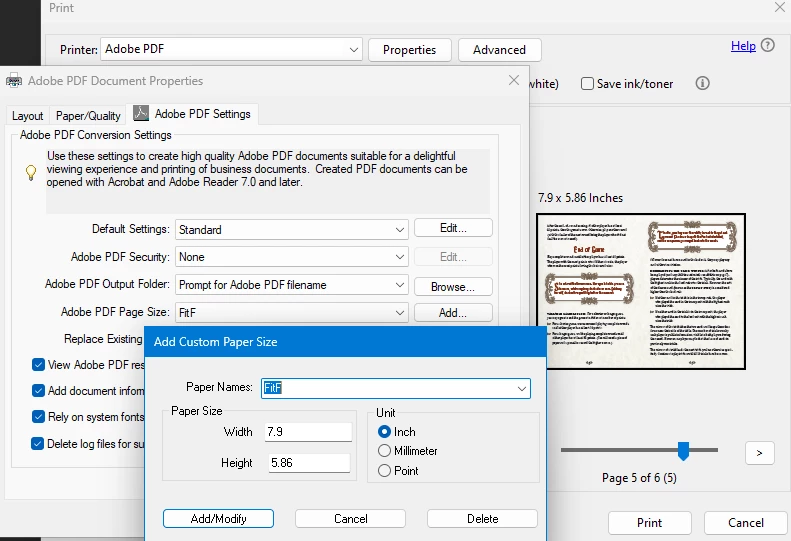Click the Help question mark icon

pyautogui.click(x=767, y=45)
